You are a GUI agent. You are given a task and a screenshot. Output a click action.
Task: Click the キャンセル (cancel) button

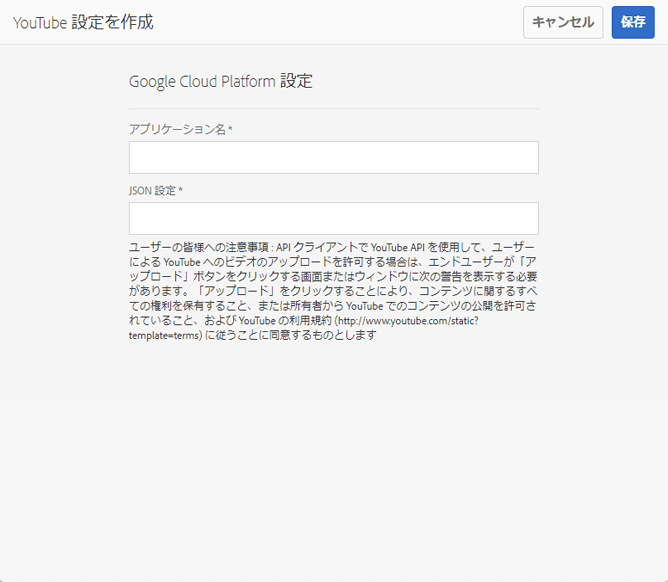pyautogui.click(x=563, y=22)
